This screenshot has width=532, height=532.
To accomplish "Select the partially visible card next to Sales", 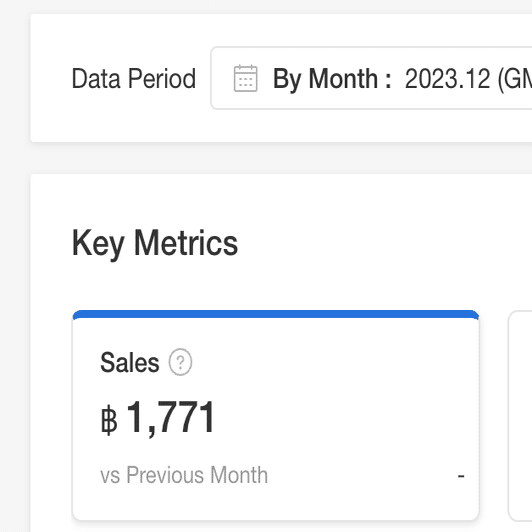I will [x=520, y=416].
